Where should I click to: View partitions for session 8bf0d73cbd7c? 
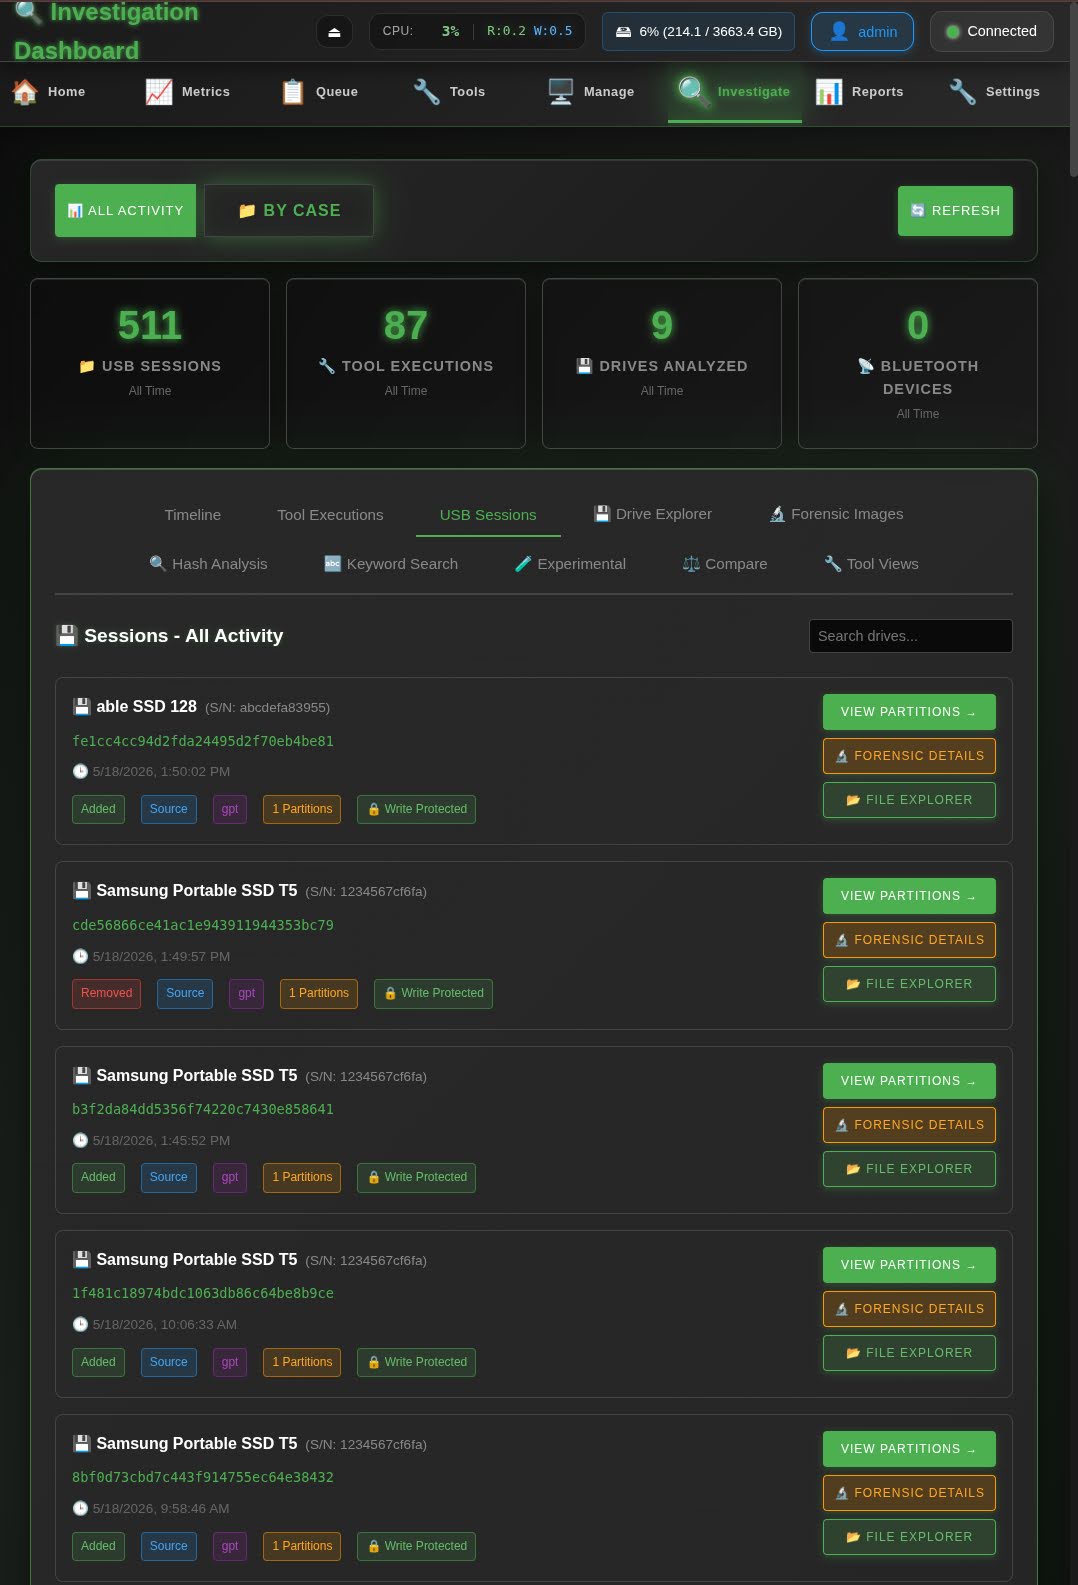(909, 1449)
